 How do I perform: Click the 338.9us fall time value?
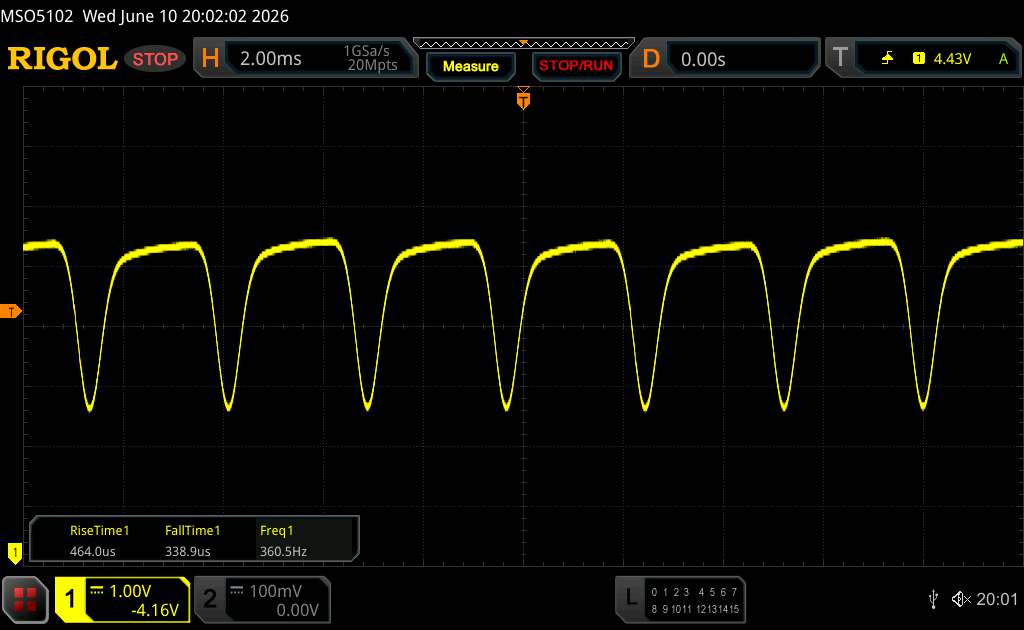[x=187, y=552]
